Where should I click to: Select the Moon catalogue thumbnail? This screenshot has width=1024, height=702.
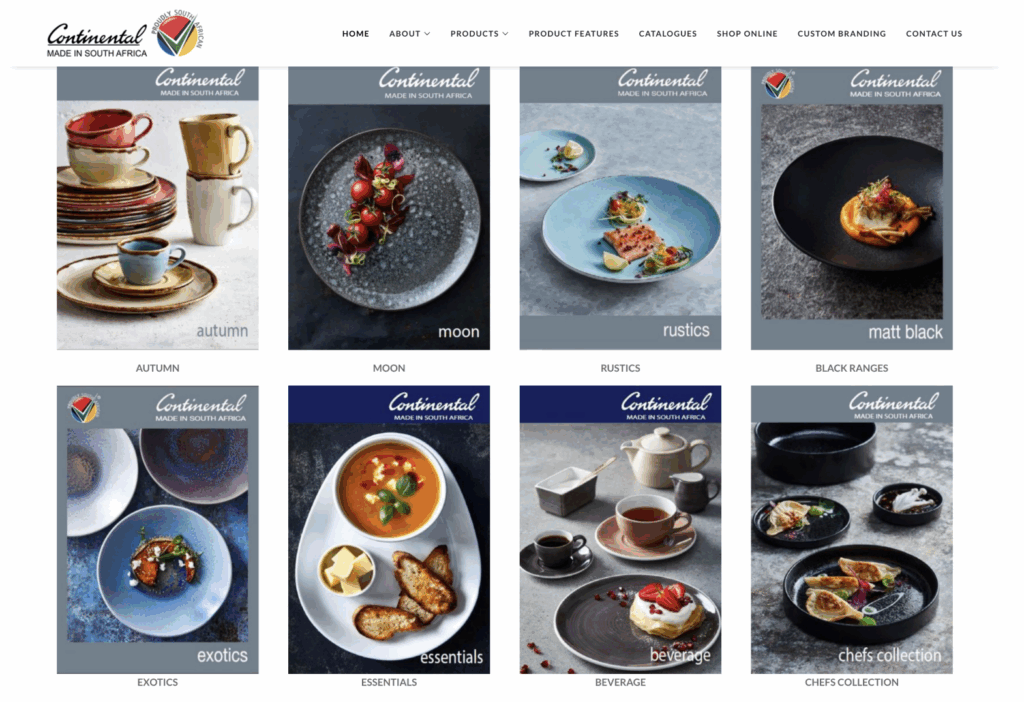(x=389, y=208)
